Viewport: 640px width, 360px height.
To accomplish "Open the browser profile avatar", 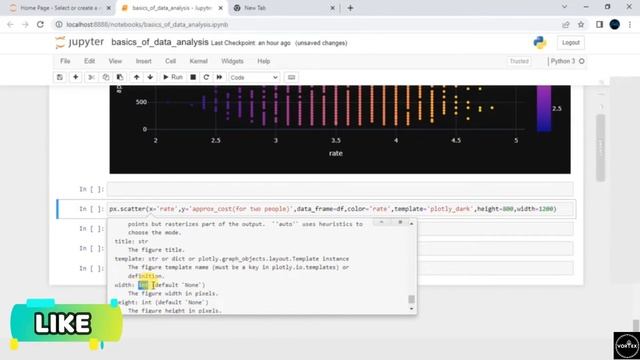I will pos(615,24).
